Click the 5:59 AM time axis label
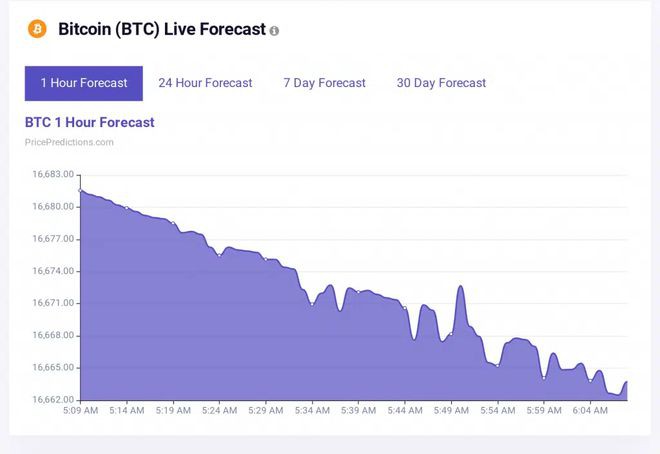The width and height of the screenshot is (660, 454). tap(542, 410)
